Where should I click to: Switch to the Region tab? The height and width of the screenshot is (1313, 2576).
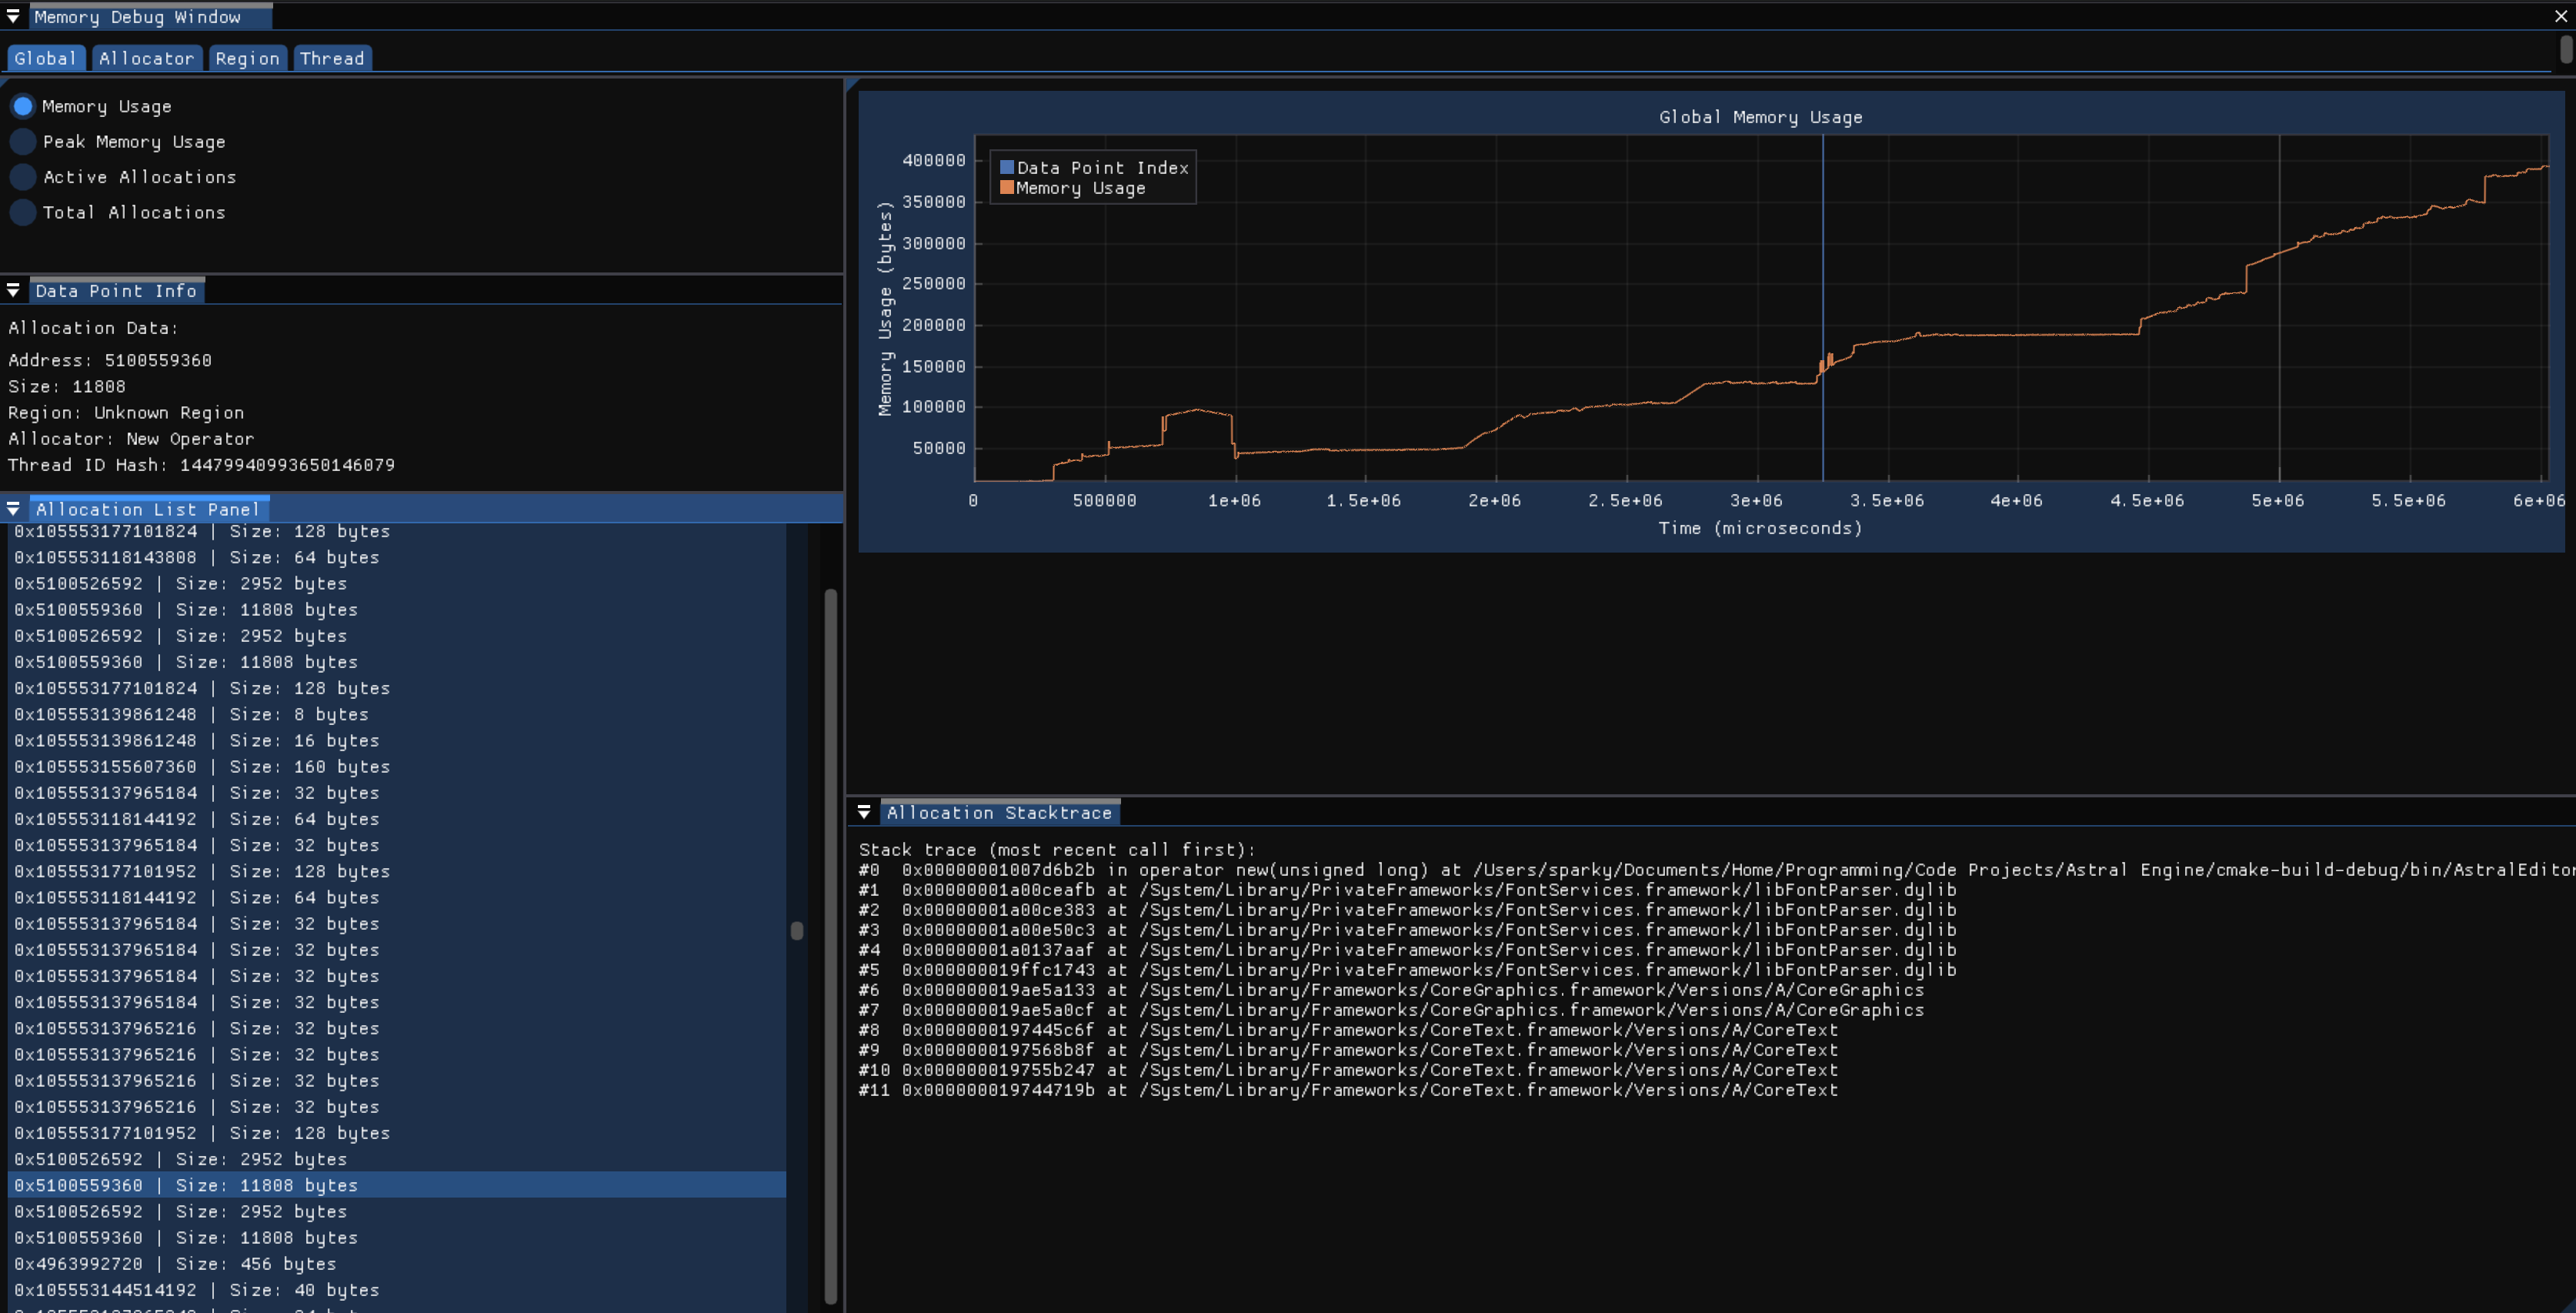coord(247,58)
